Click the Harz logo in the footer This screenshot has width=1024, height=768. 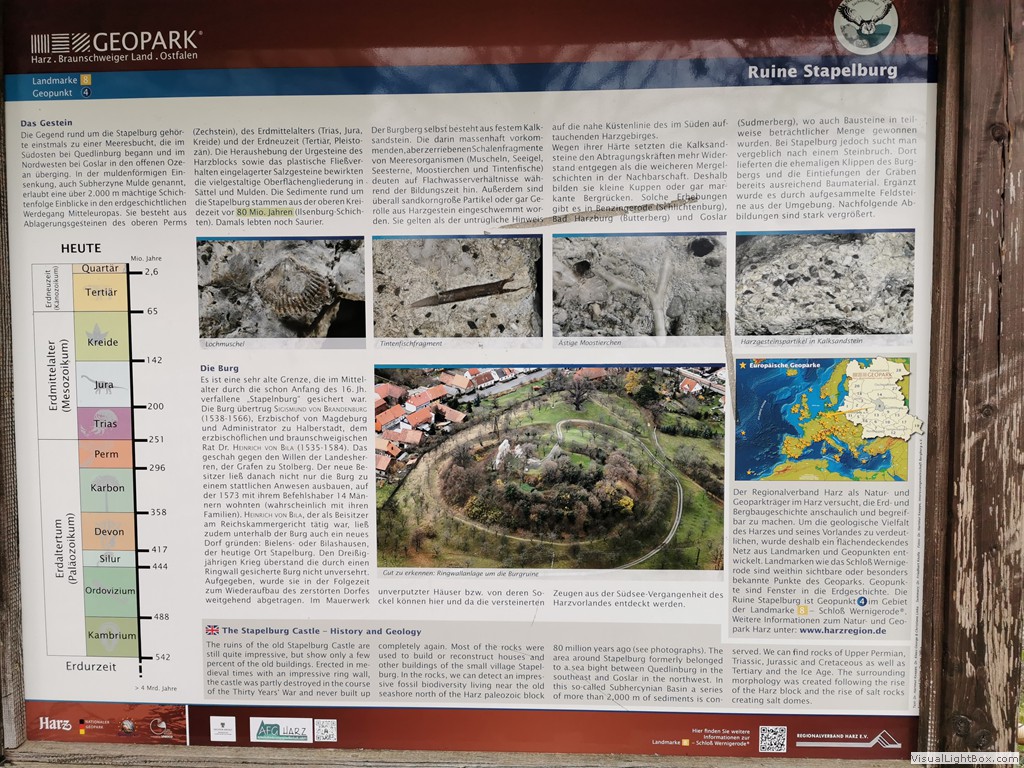tap(55, 724)
